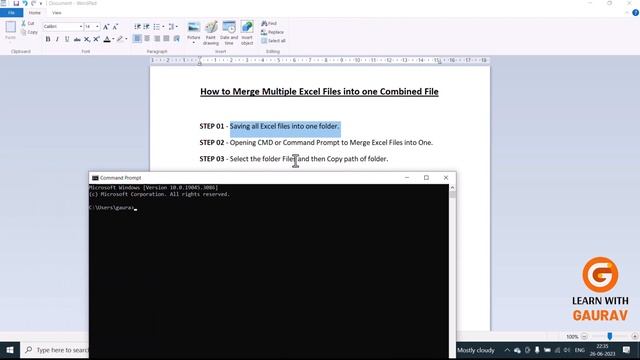The height and width of the screenshot is (360, 640).
Task: Open WordPad help icon
Action: coord(636,13)
